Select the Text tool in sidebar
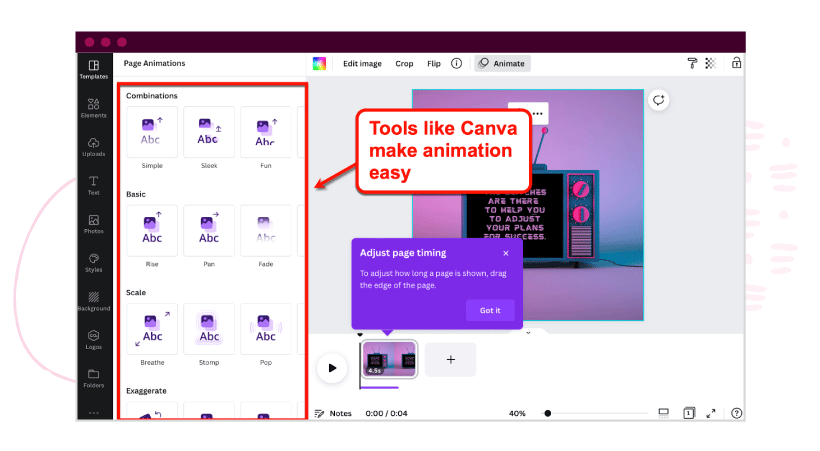 [x=93, y=185]
